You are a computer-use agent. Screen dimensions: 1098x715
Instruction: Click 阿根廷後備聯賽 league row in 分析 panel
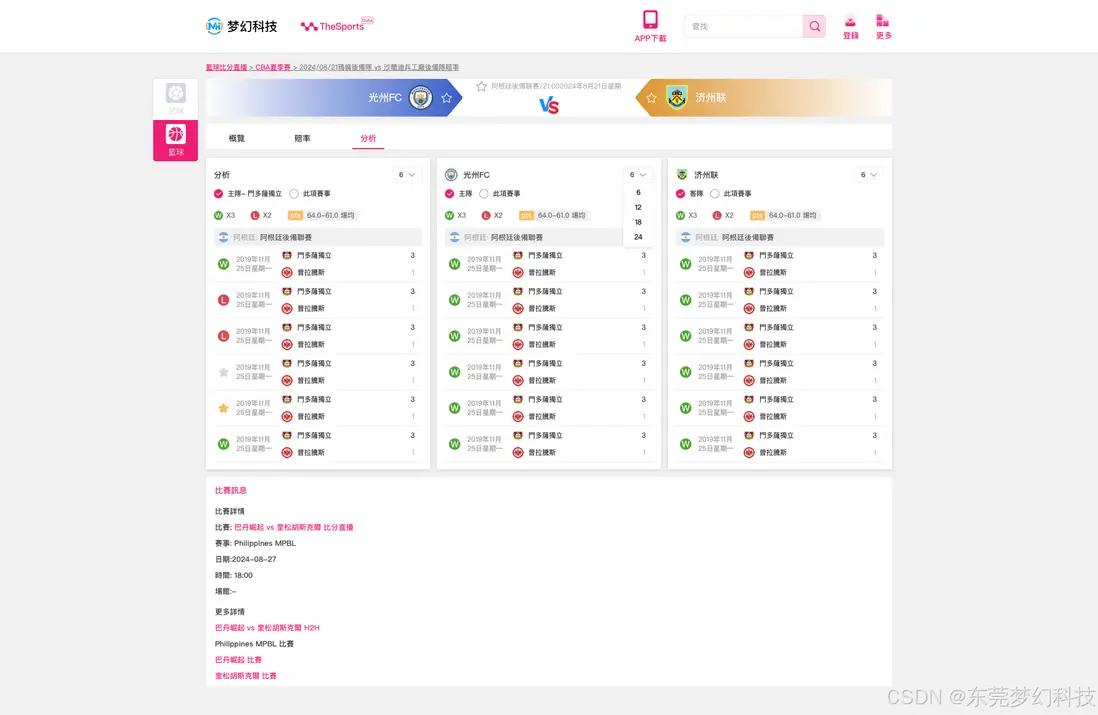click(x=318, y=237)
